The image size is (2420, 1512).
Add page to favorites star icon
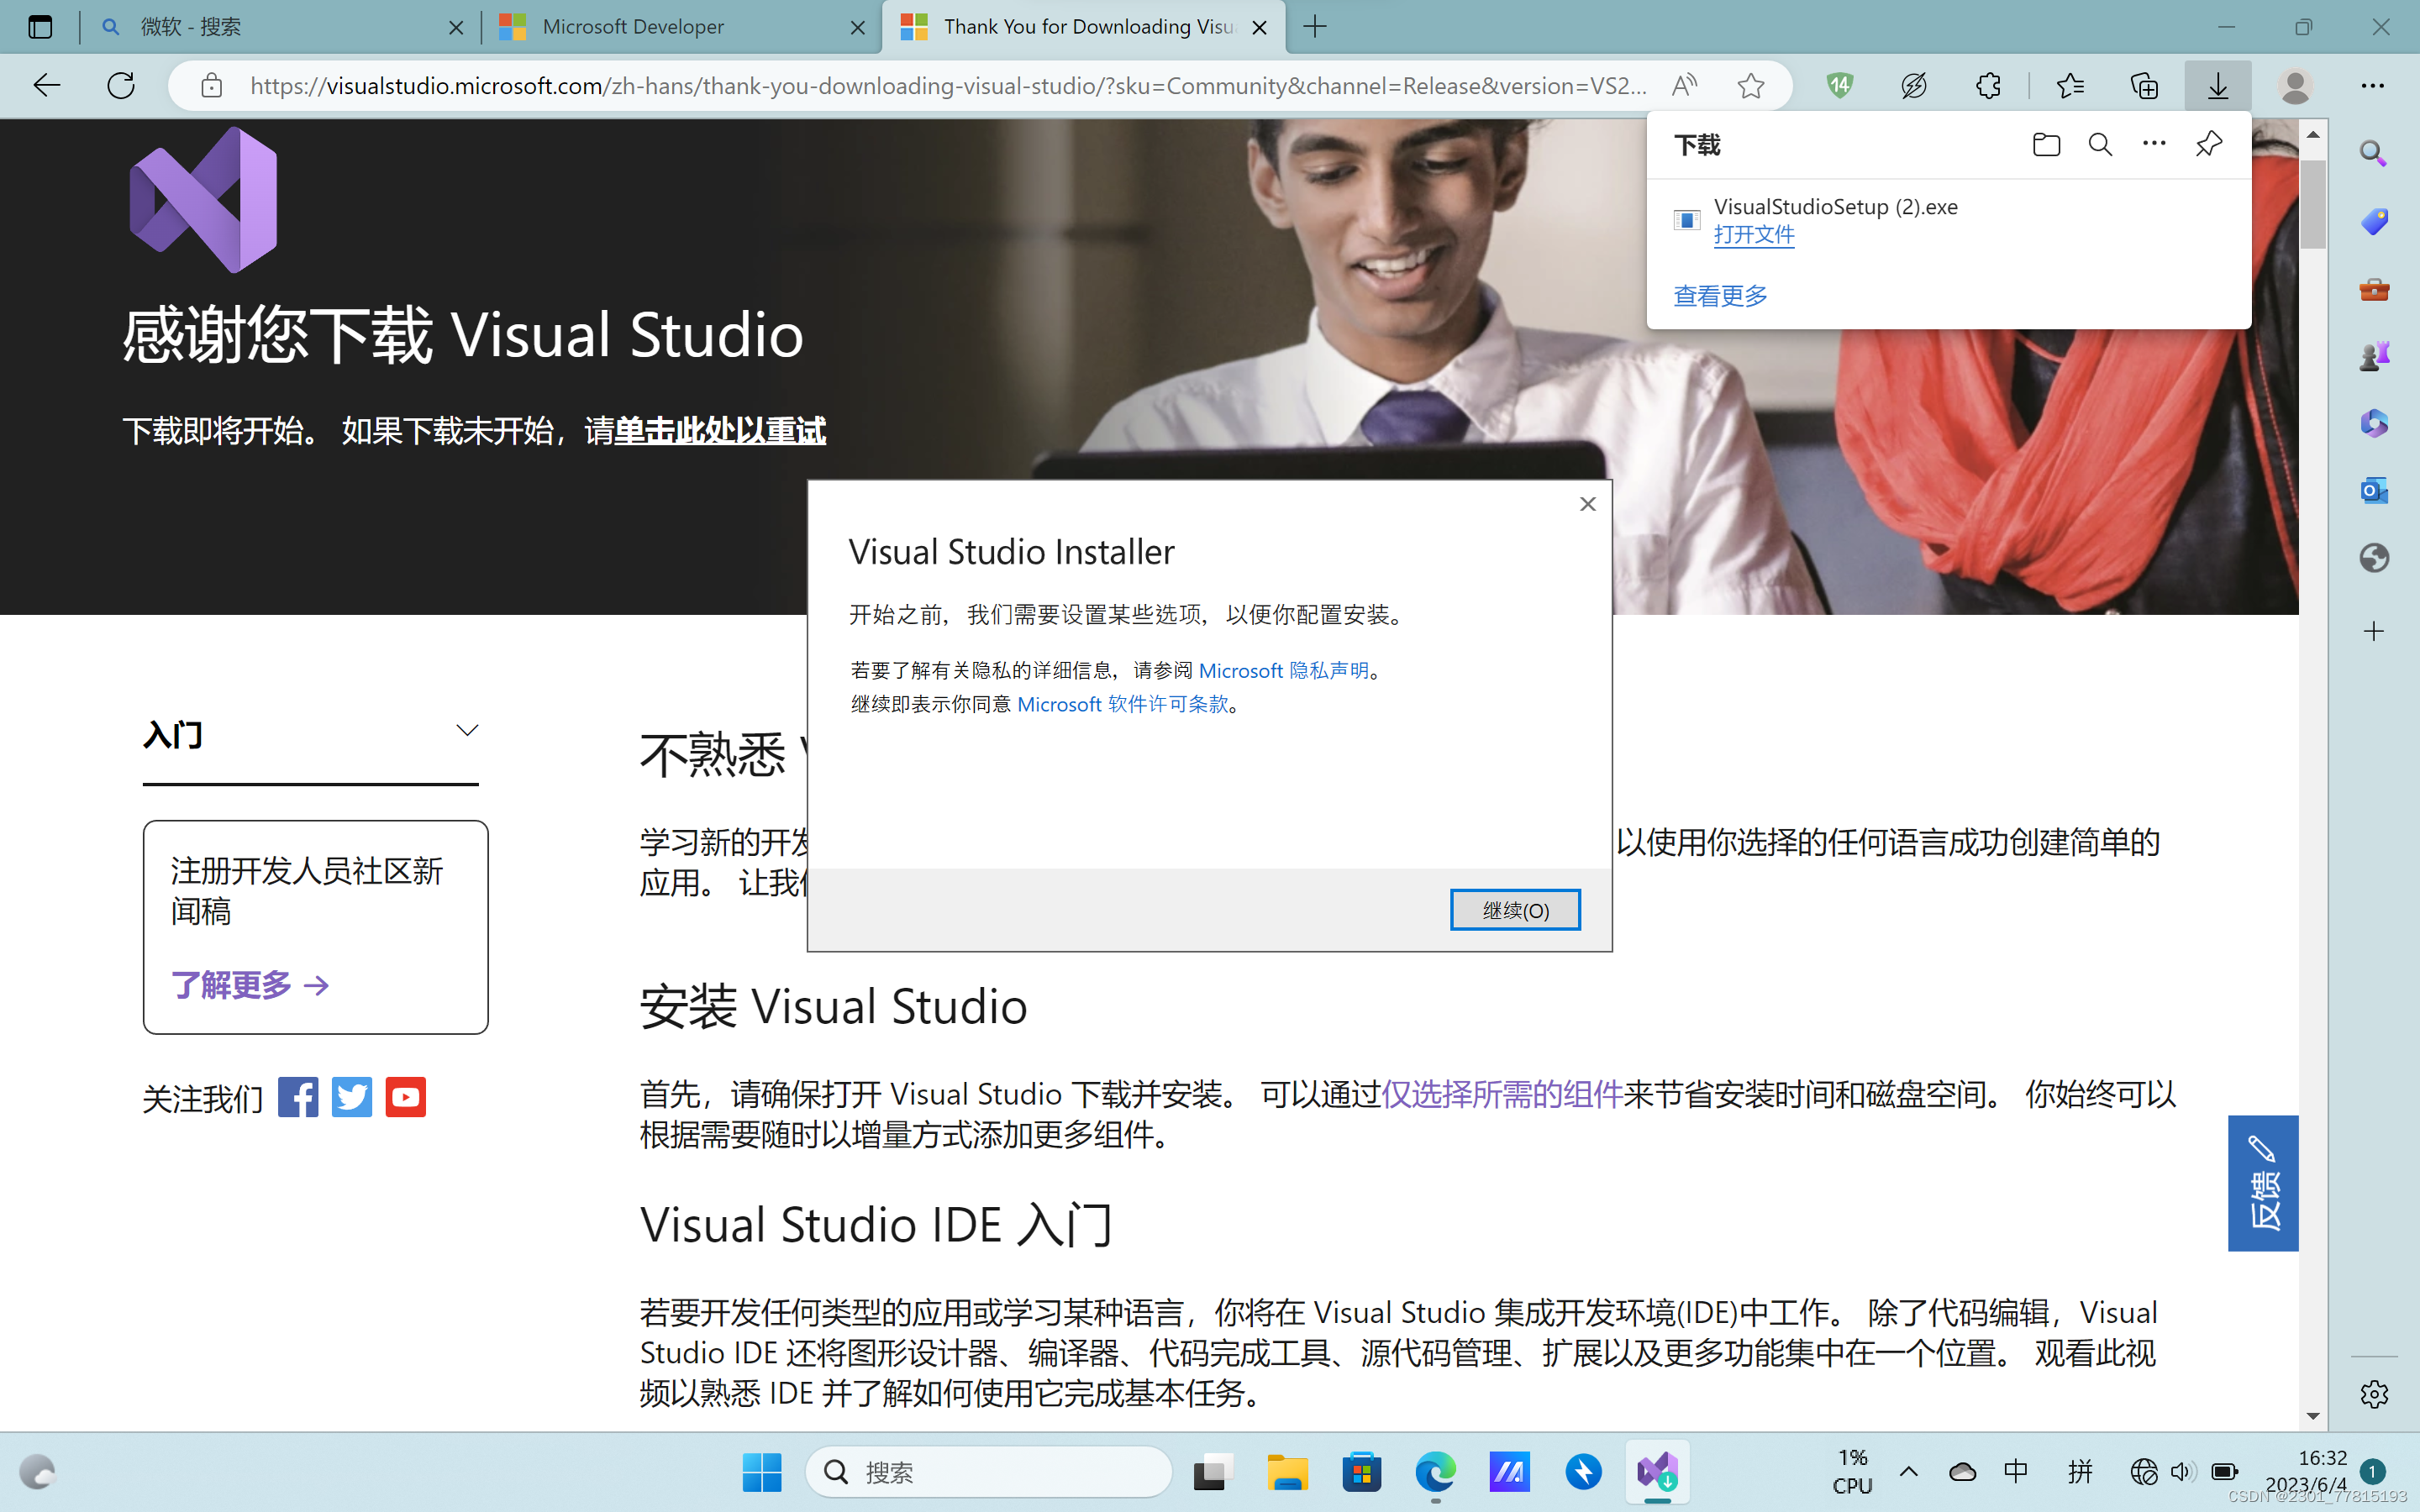(1750, 85)
